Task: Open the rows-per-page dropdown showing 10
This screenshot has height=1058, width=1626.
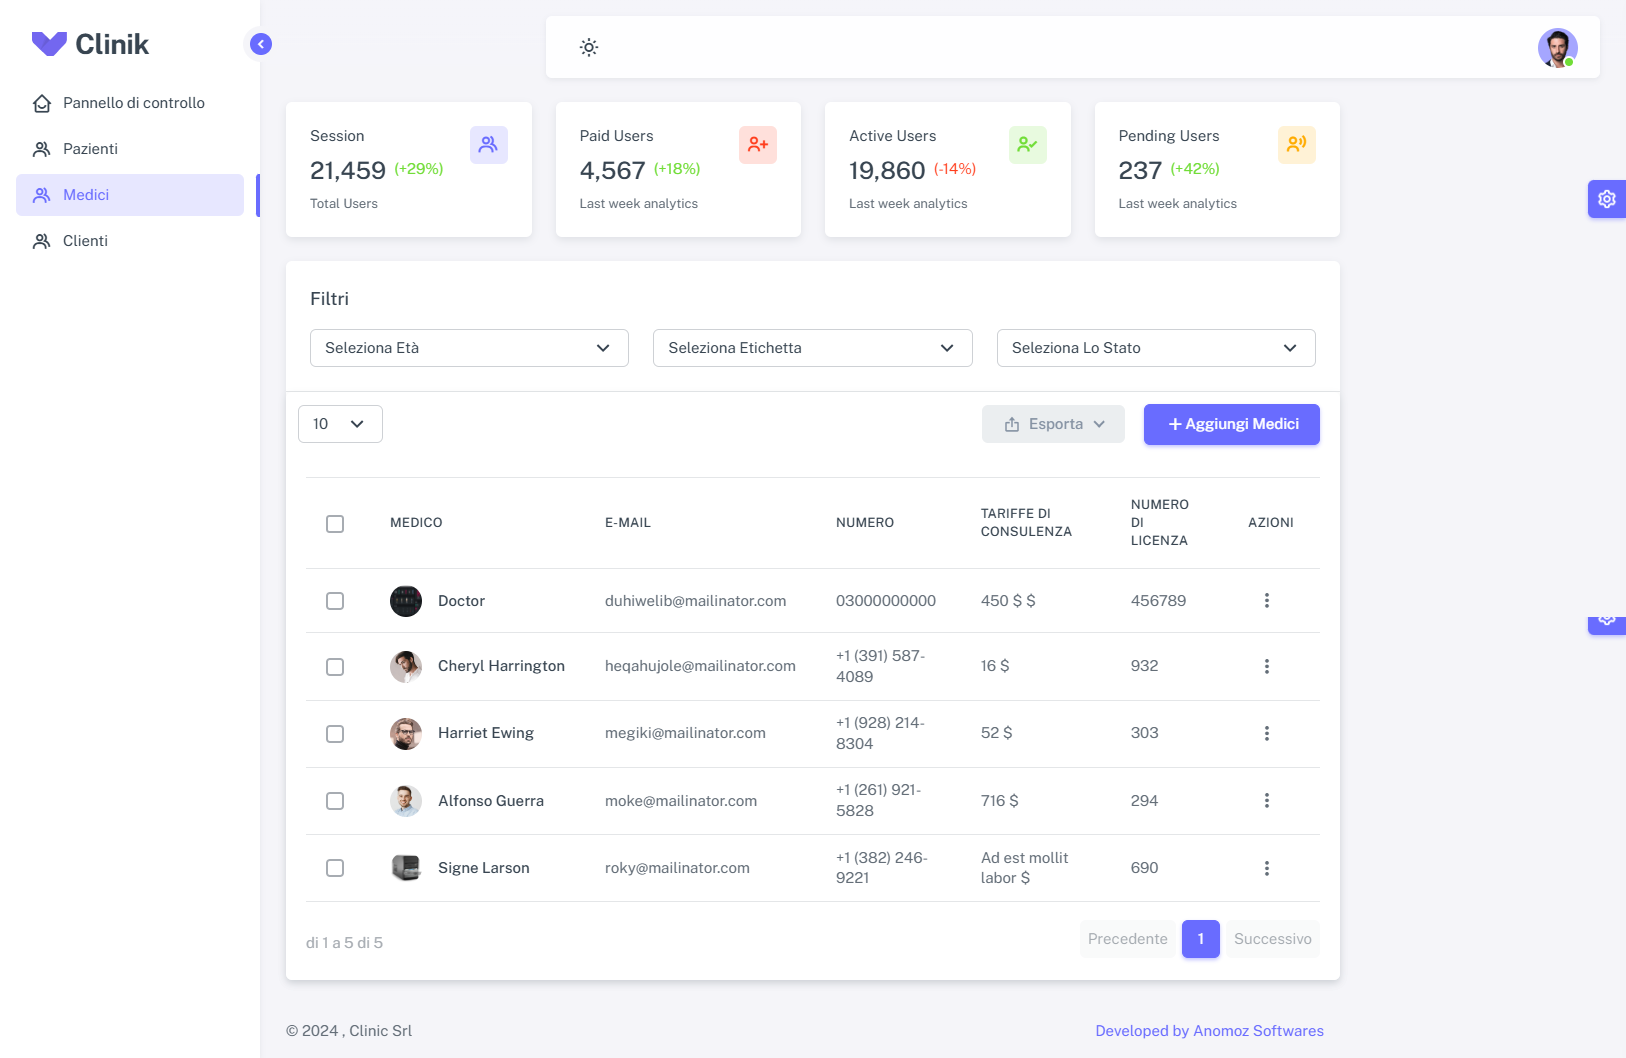Action: pyautogui.click(x=340, y=424)
